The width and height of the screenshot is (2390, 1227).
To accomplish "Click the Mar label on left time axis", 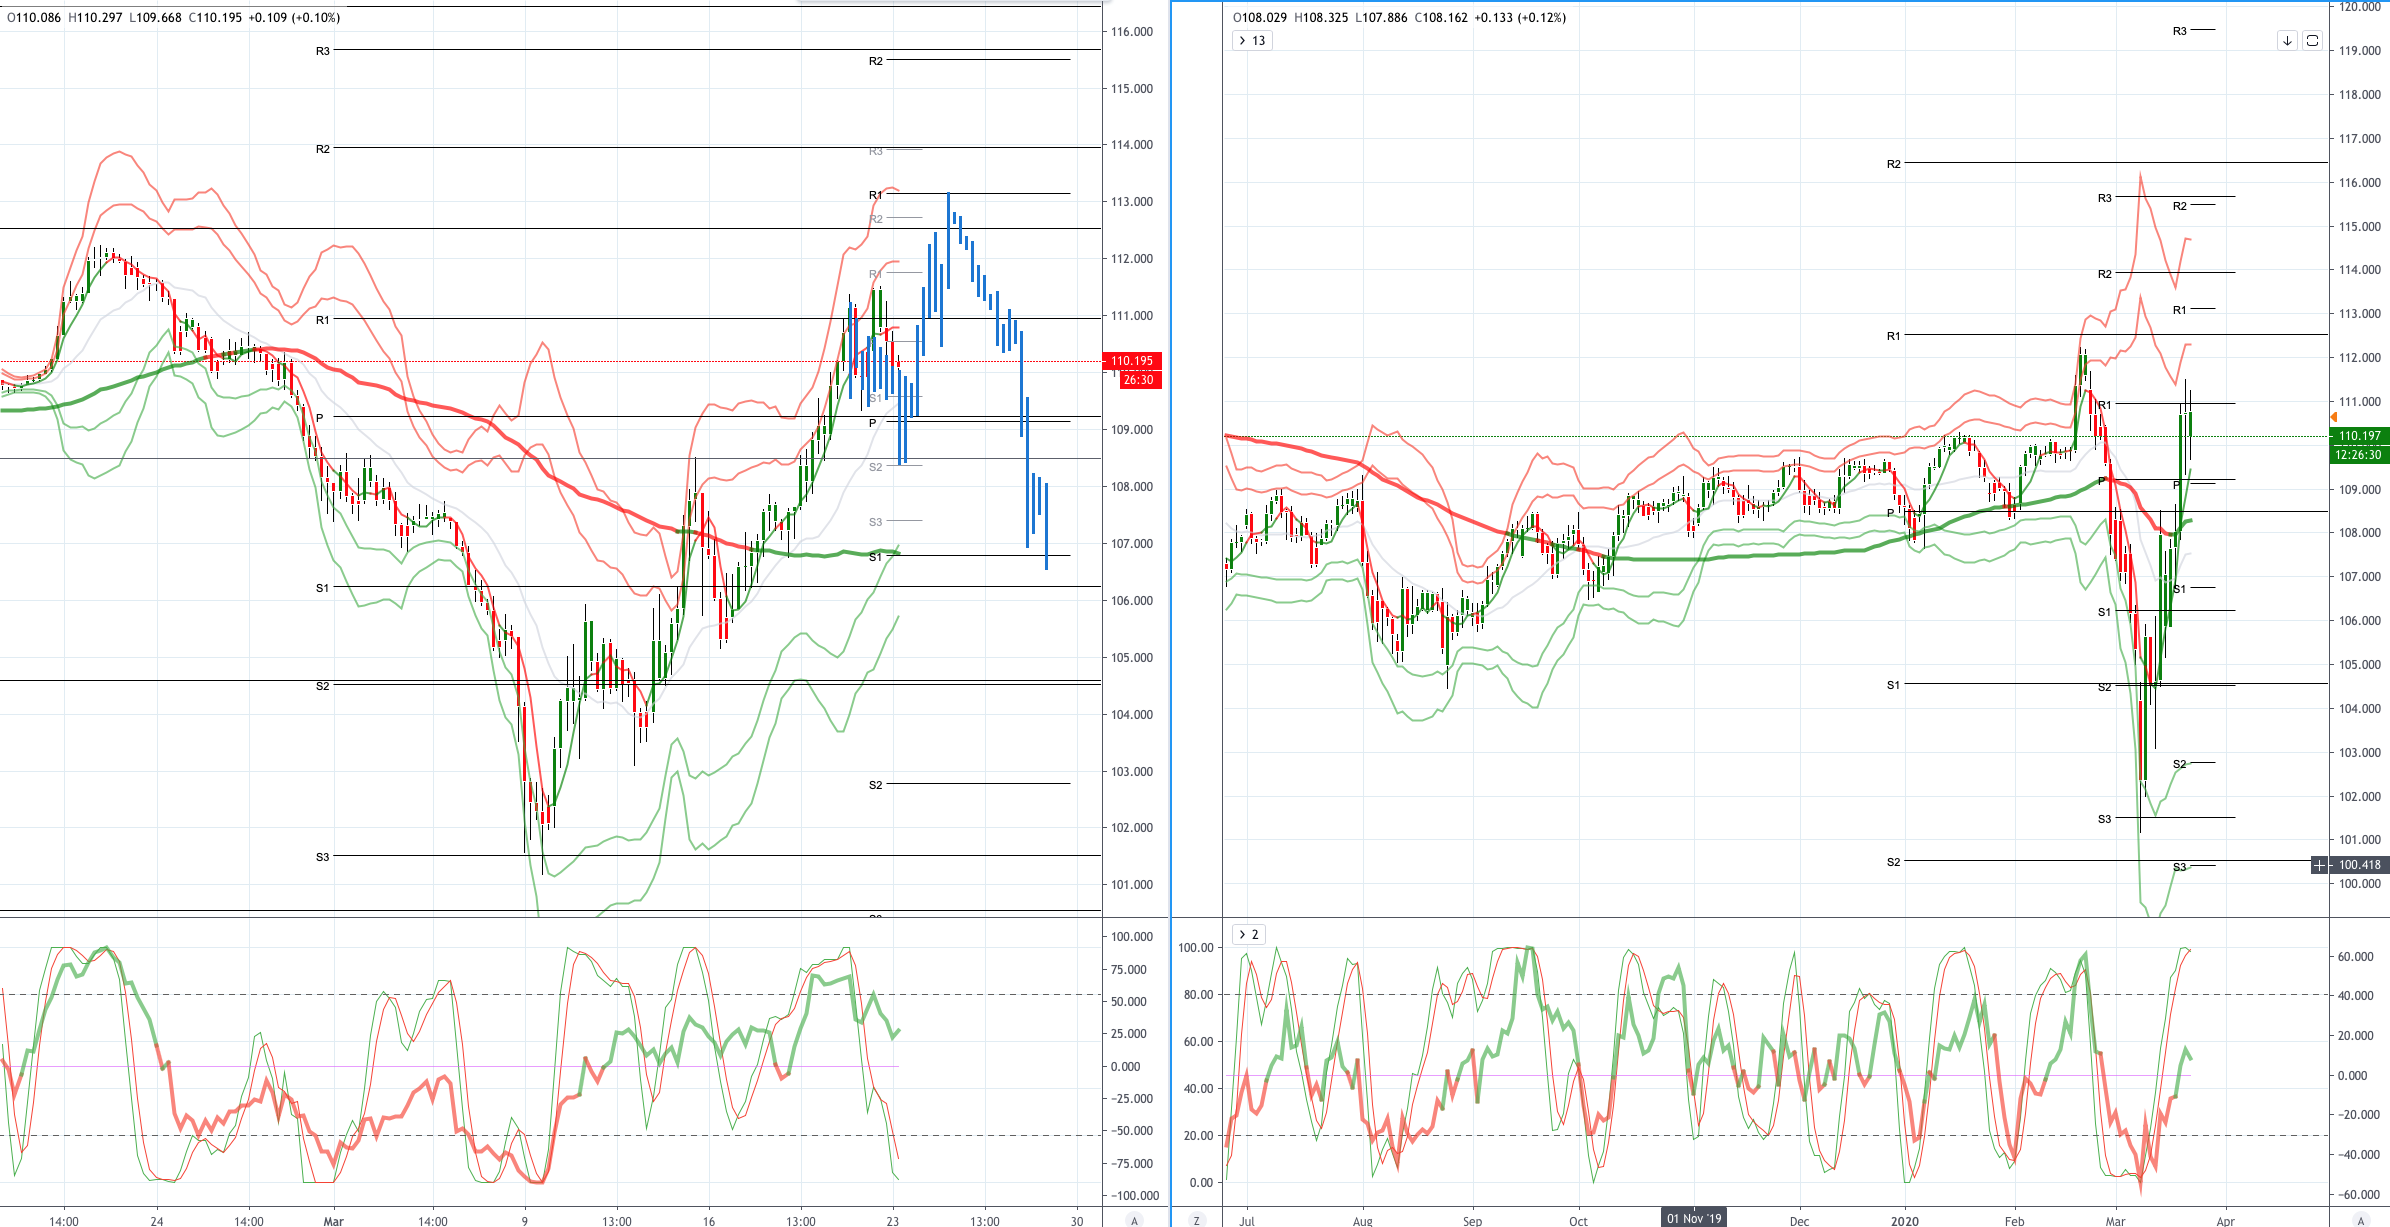I will [333, 1221].
